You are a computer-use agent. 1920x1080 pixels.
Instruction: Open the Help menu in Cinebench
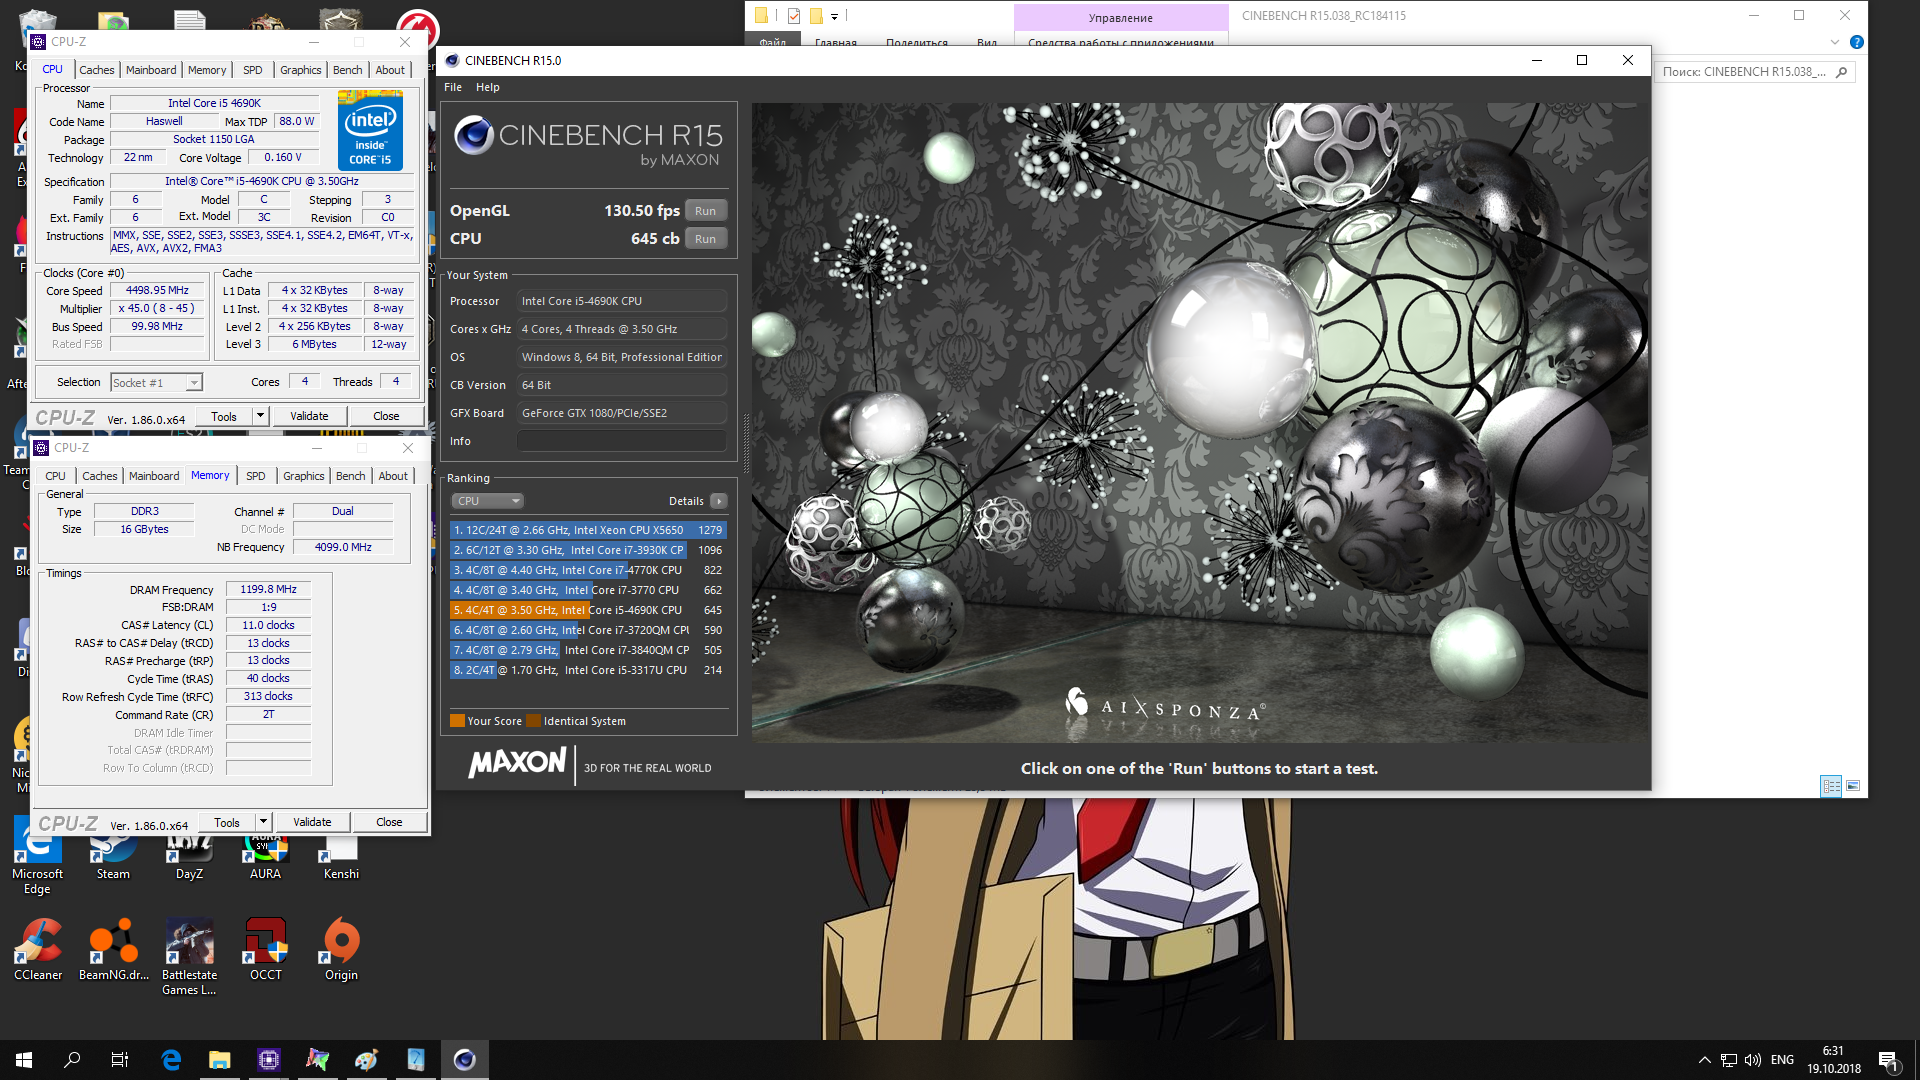[x=488, y=87]
